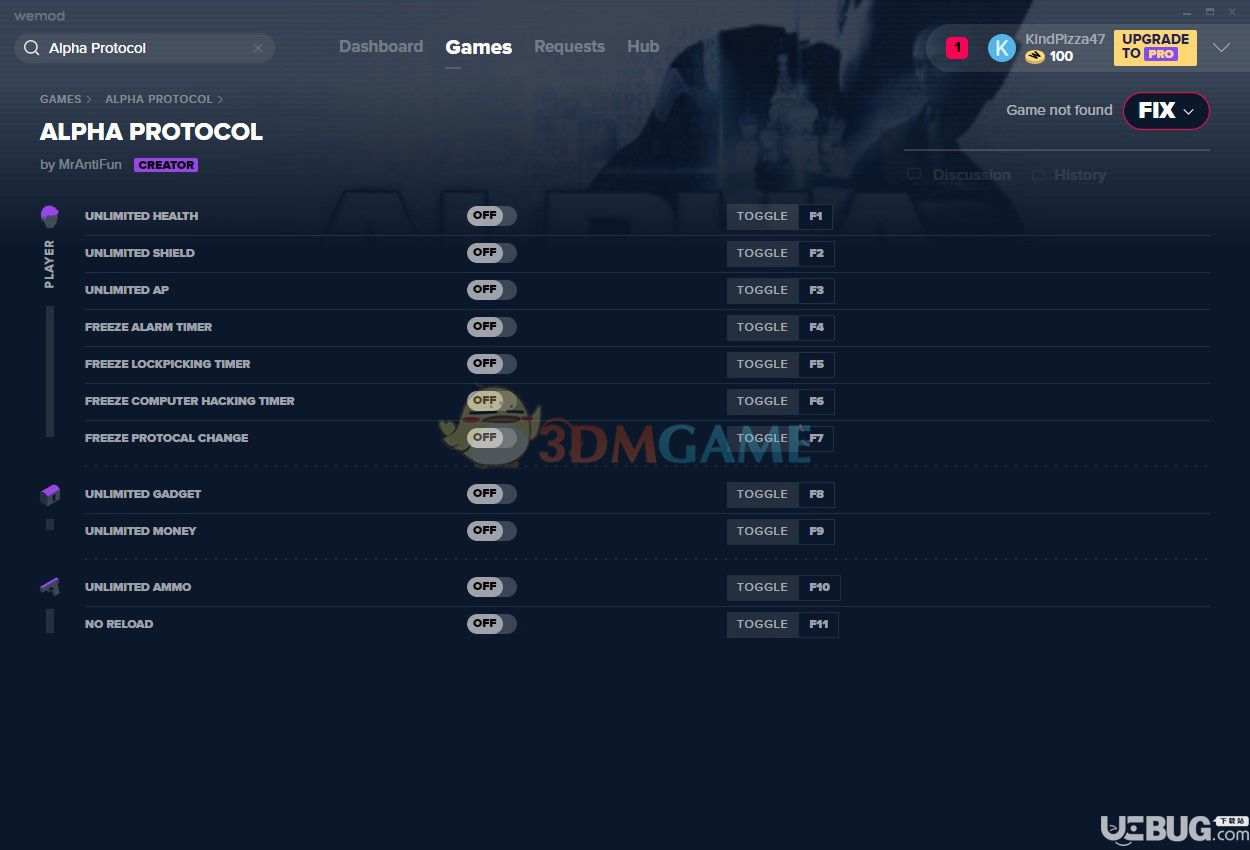Turn on Unlimited AP
This screenshot has height=850, width=1250.
[x=492, y=290]
